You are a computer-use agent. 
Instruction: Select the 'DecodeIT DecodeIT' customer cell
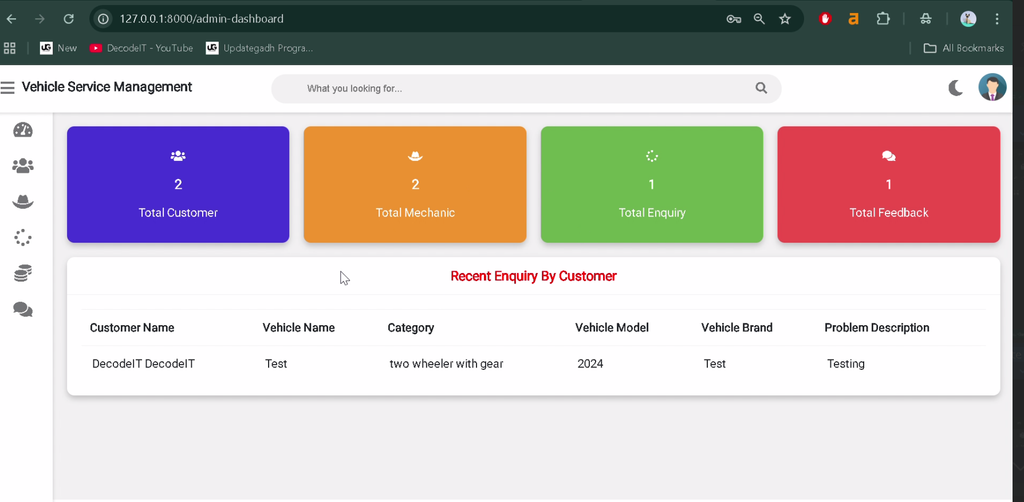(144, 364)
